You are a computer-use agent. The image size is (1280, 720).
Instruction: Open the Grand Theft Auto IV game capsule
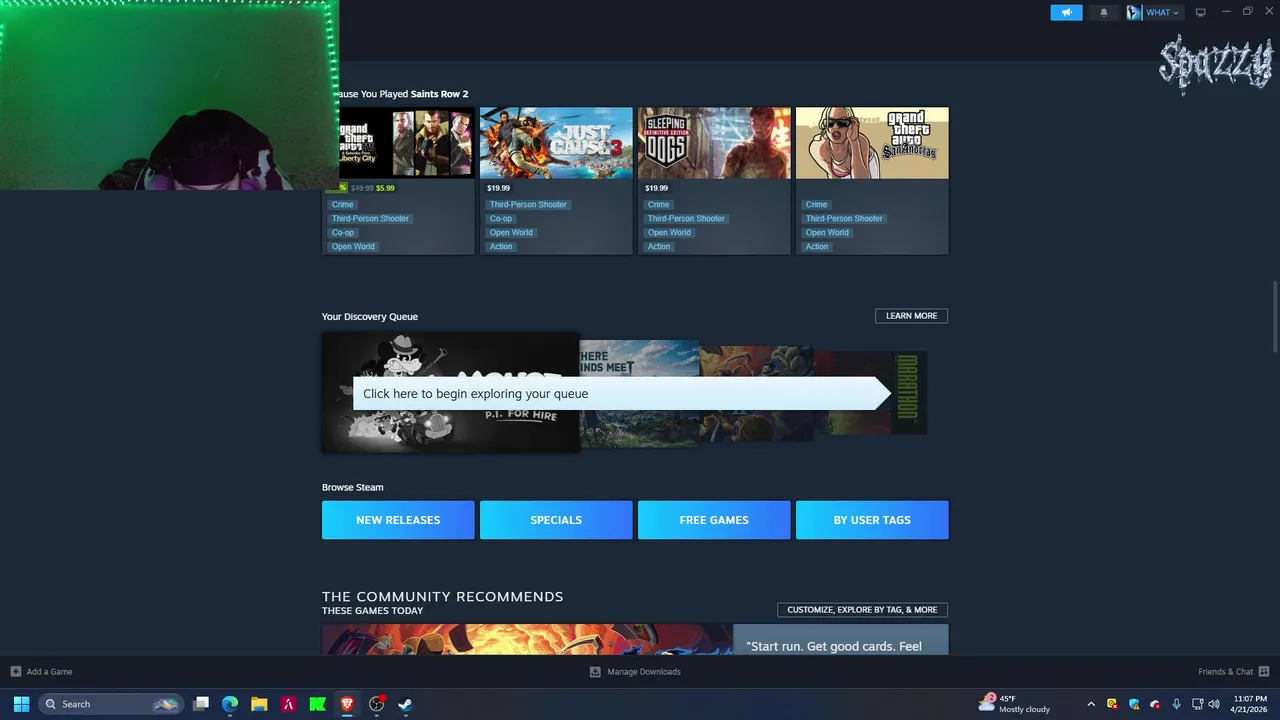click(407, 143)
